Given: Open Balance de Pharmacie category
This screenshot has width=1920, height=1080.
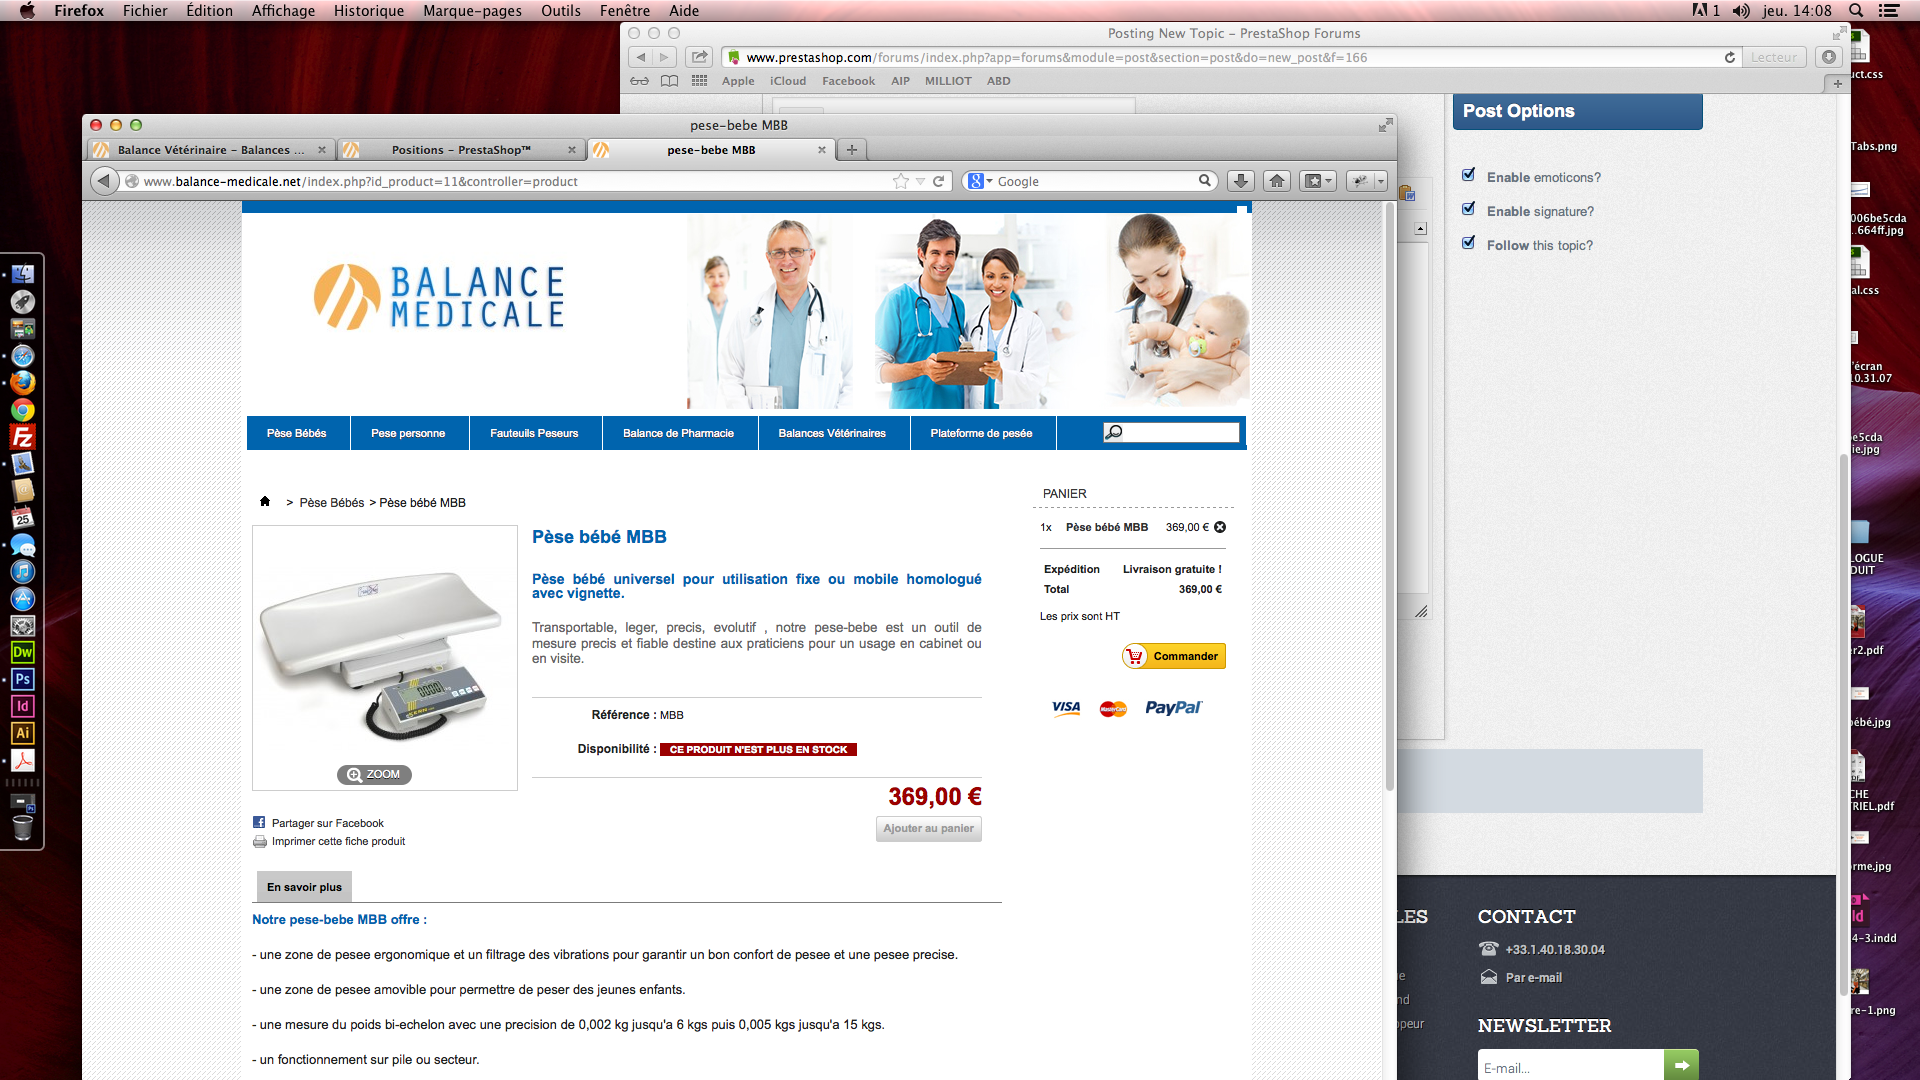Looking at the screenshot, I should 678,433.
